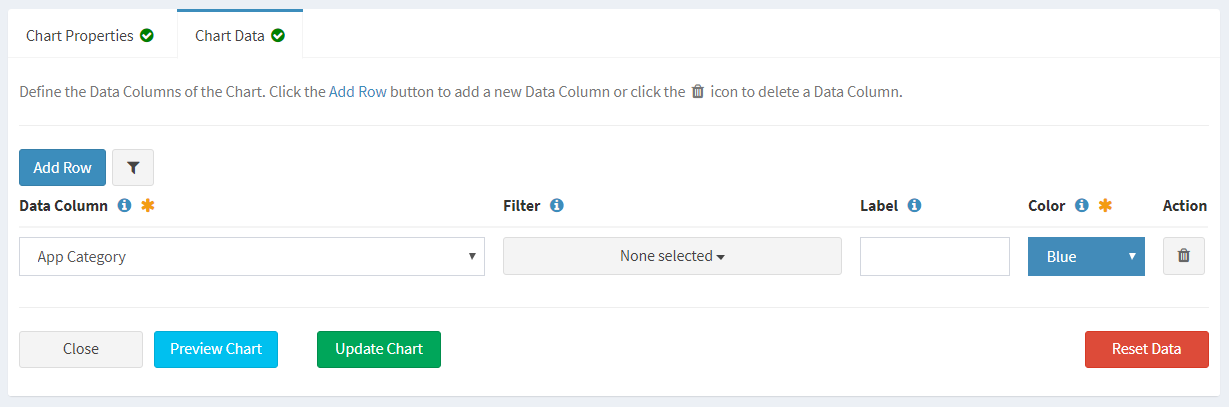The image size is (1229, 407).
Task: Click the Color info icon
Action: click(1081, 205)
